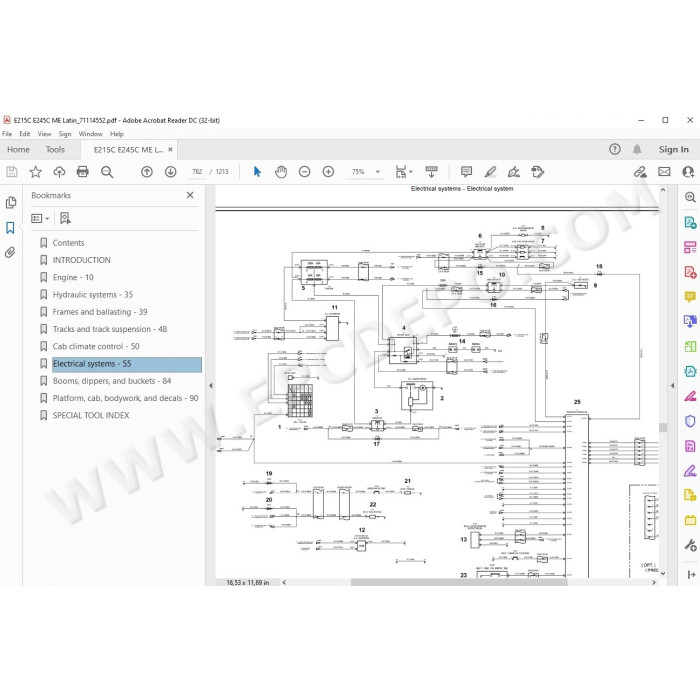Open the View menu

tap(45, 134)
